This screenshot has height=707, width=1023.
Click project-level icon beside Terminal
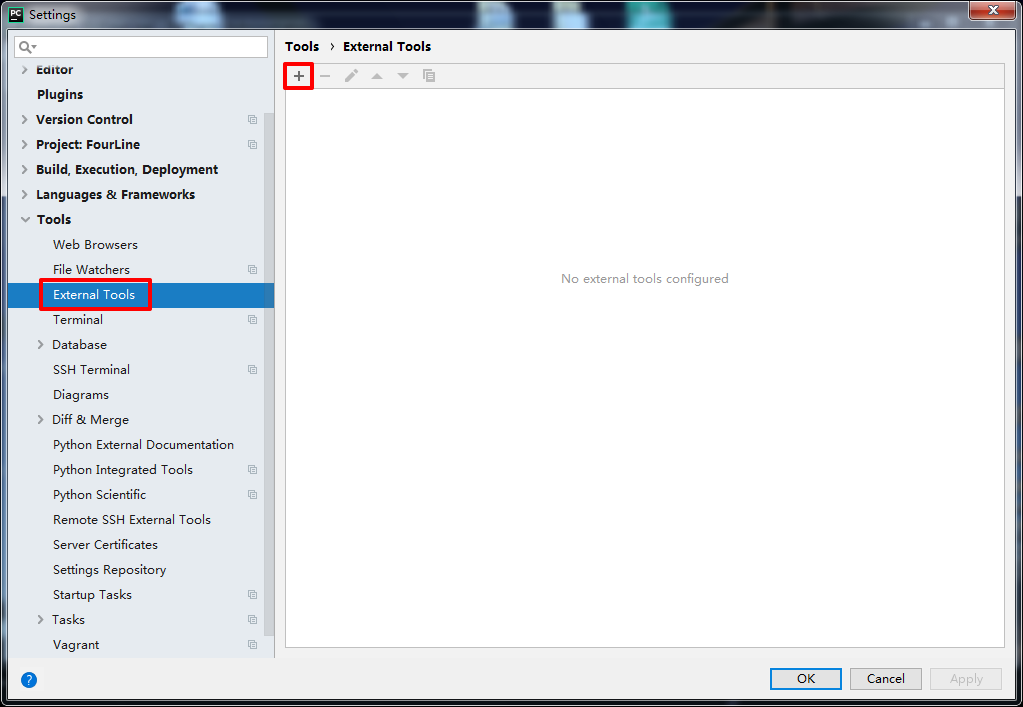(252, 320)
